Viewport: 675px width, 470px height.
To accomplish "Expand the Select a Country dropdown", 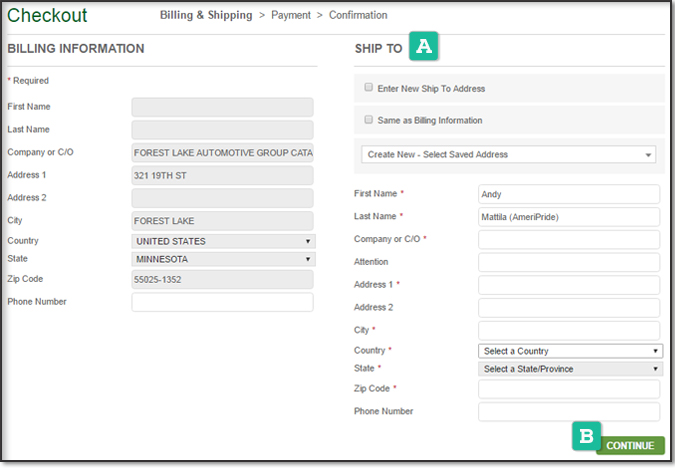I will click(570, 351).
